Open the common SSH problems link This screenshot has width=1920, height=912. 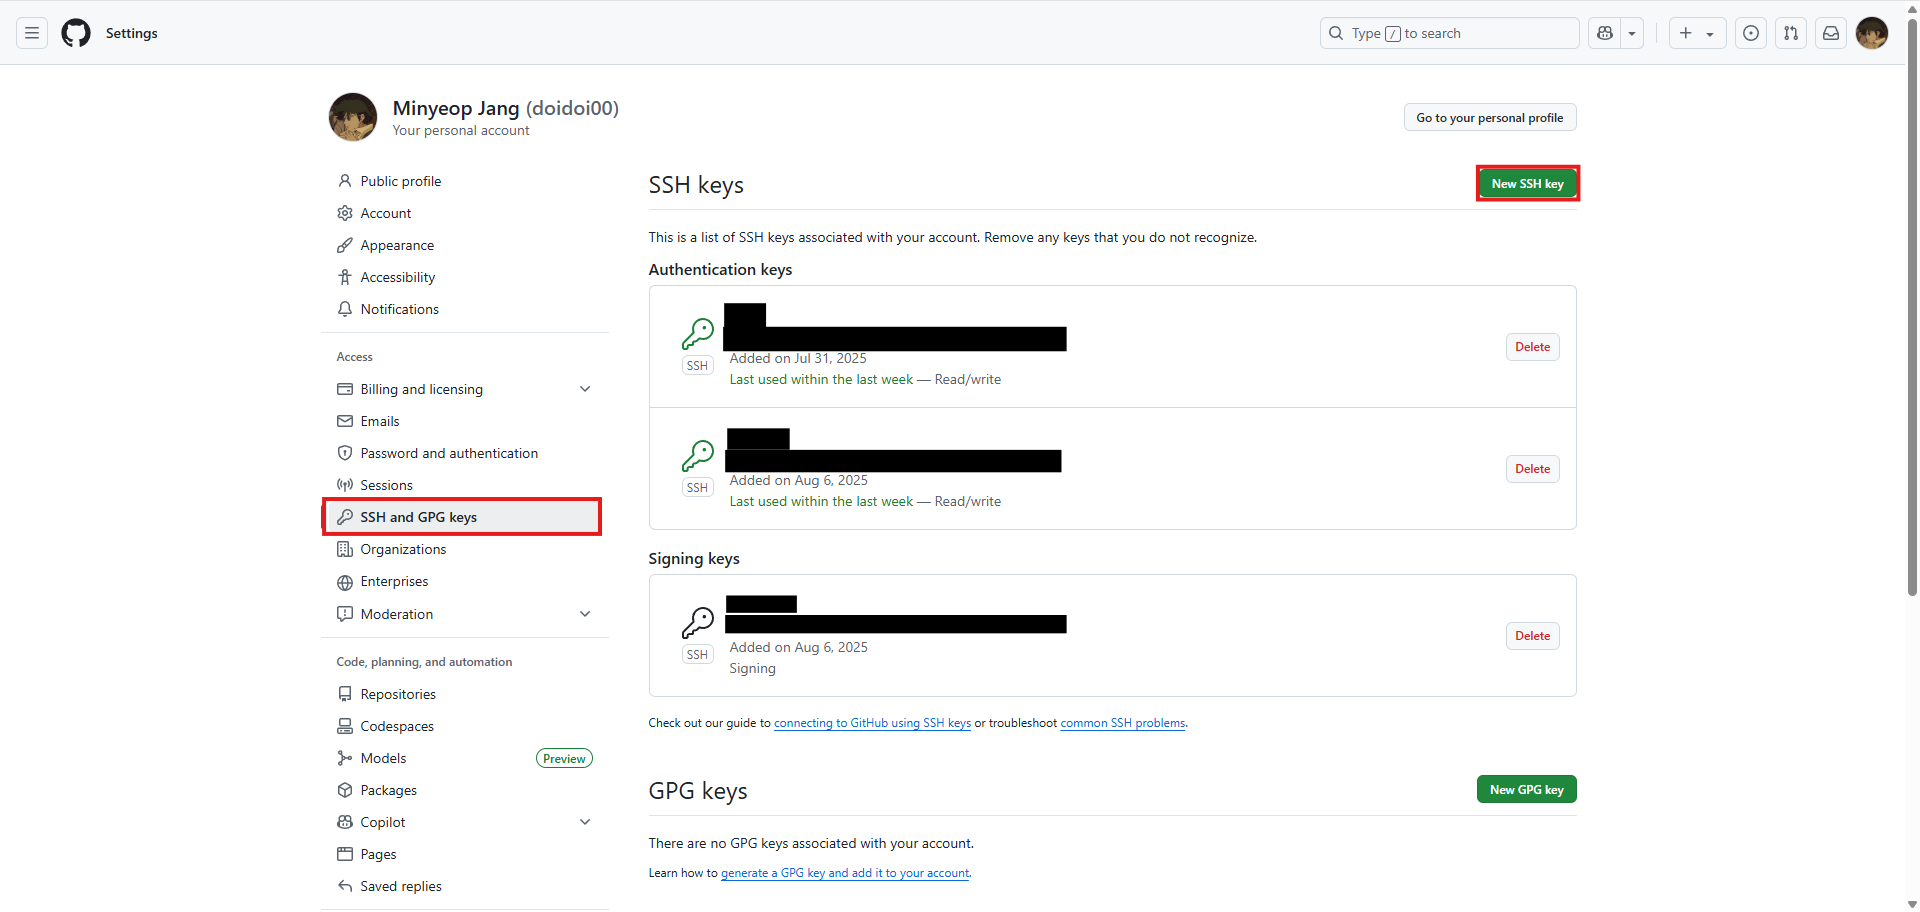click(1122, 723)
